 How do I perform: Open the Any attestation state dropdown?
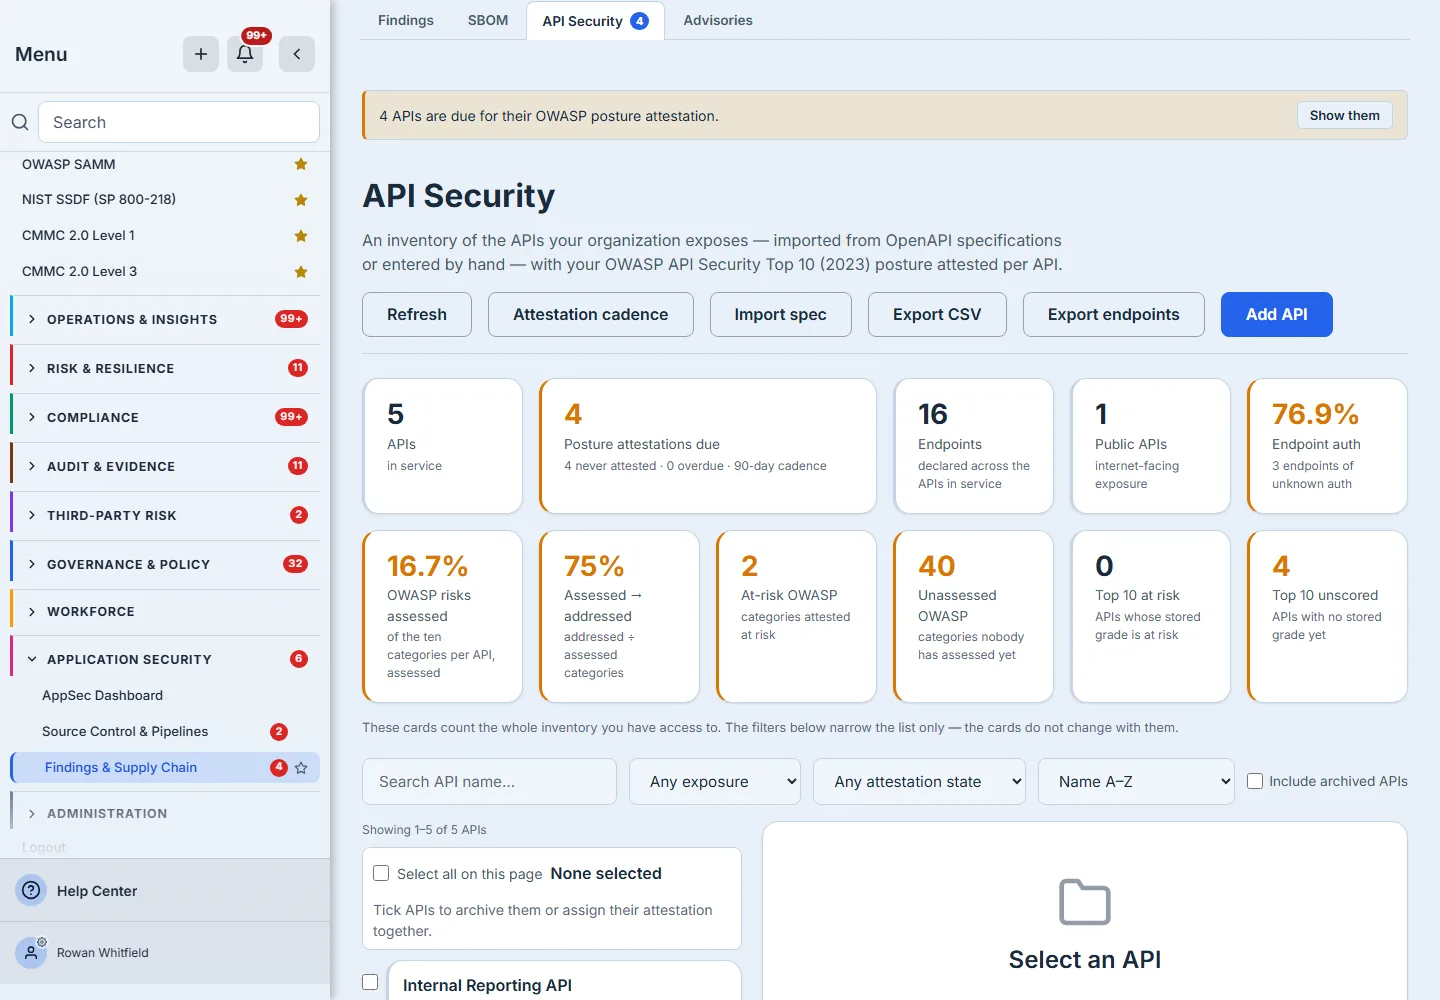(920, 781)
